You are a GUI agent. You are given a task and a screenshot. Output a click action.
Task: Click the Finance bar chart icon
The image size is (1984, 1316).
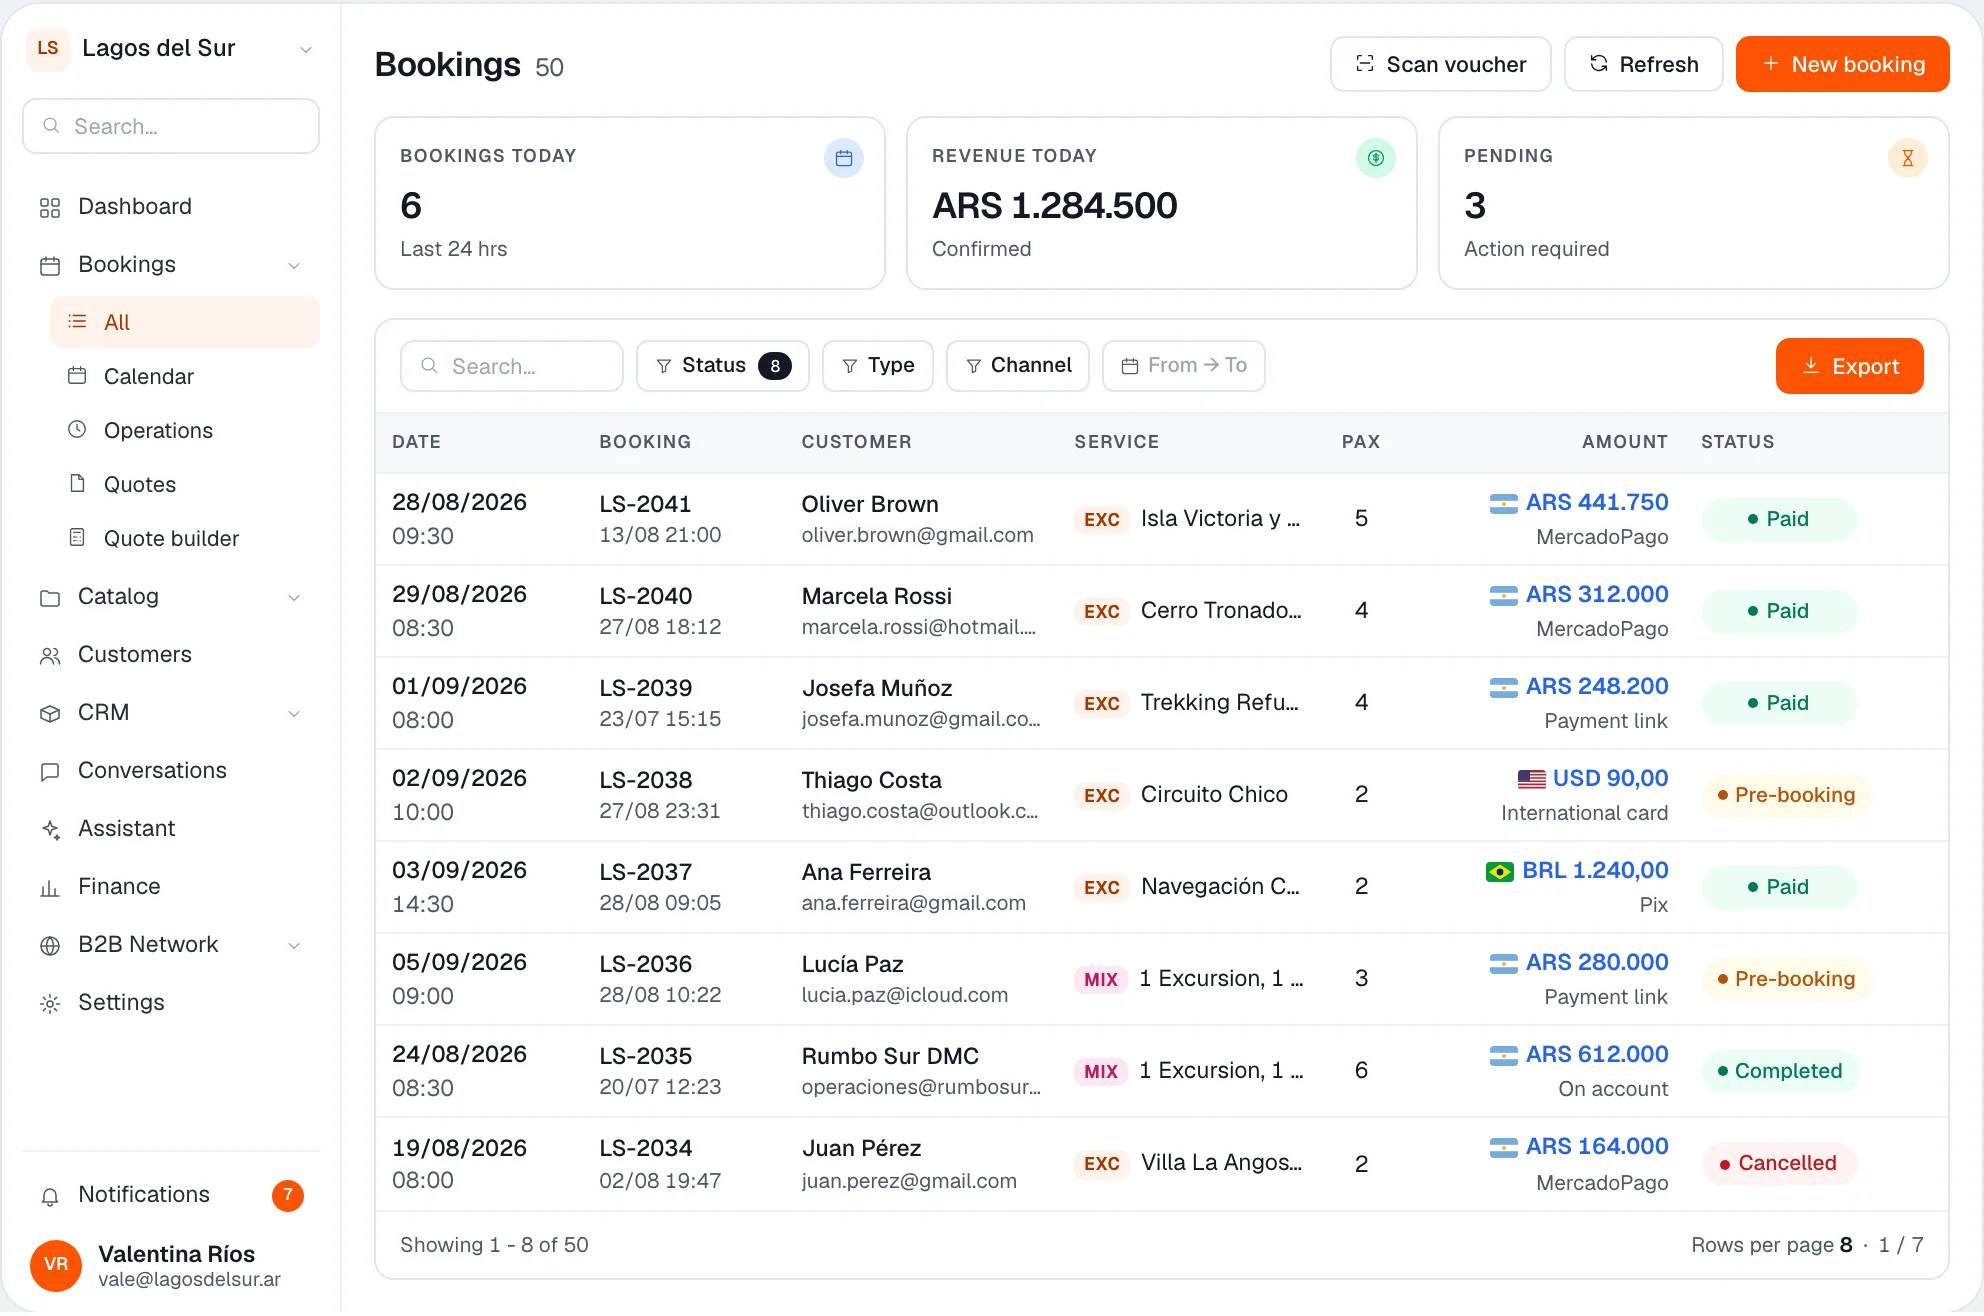[x=50, y=887]
